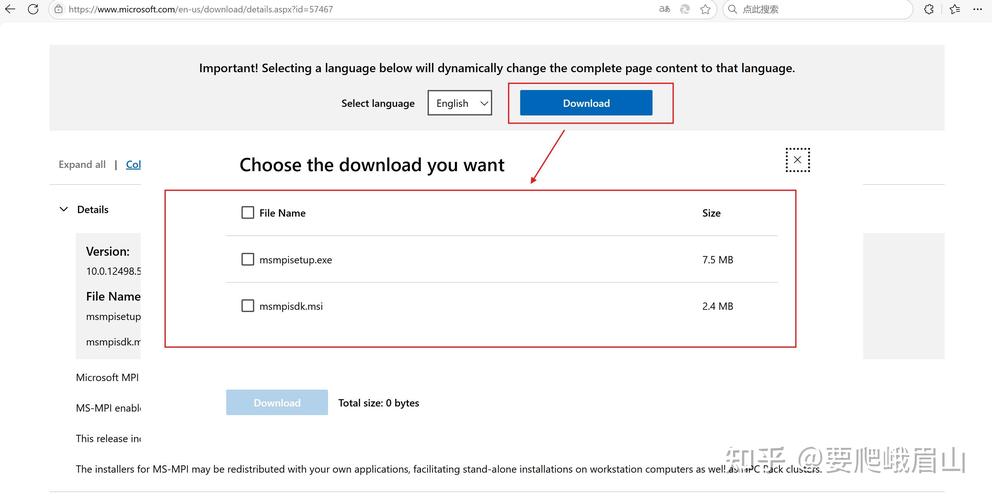The width and height of the screenshot is (992, 500).
Task: Click the site lock icon in the address bar
Action: click(x=59, y=9)
